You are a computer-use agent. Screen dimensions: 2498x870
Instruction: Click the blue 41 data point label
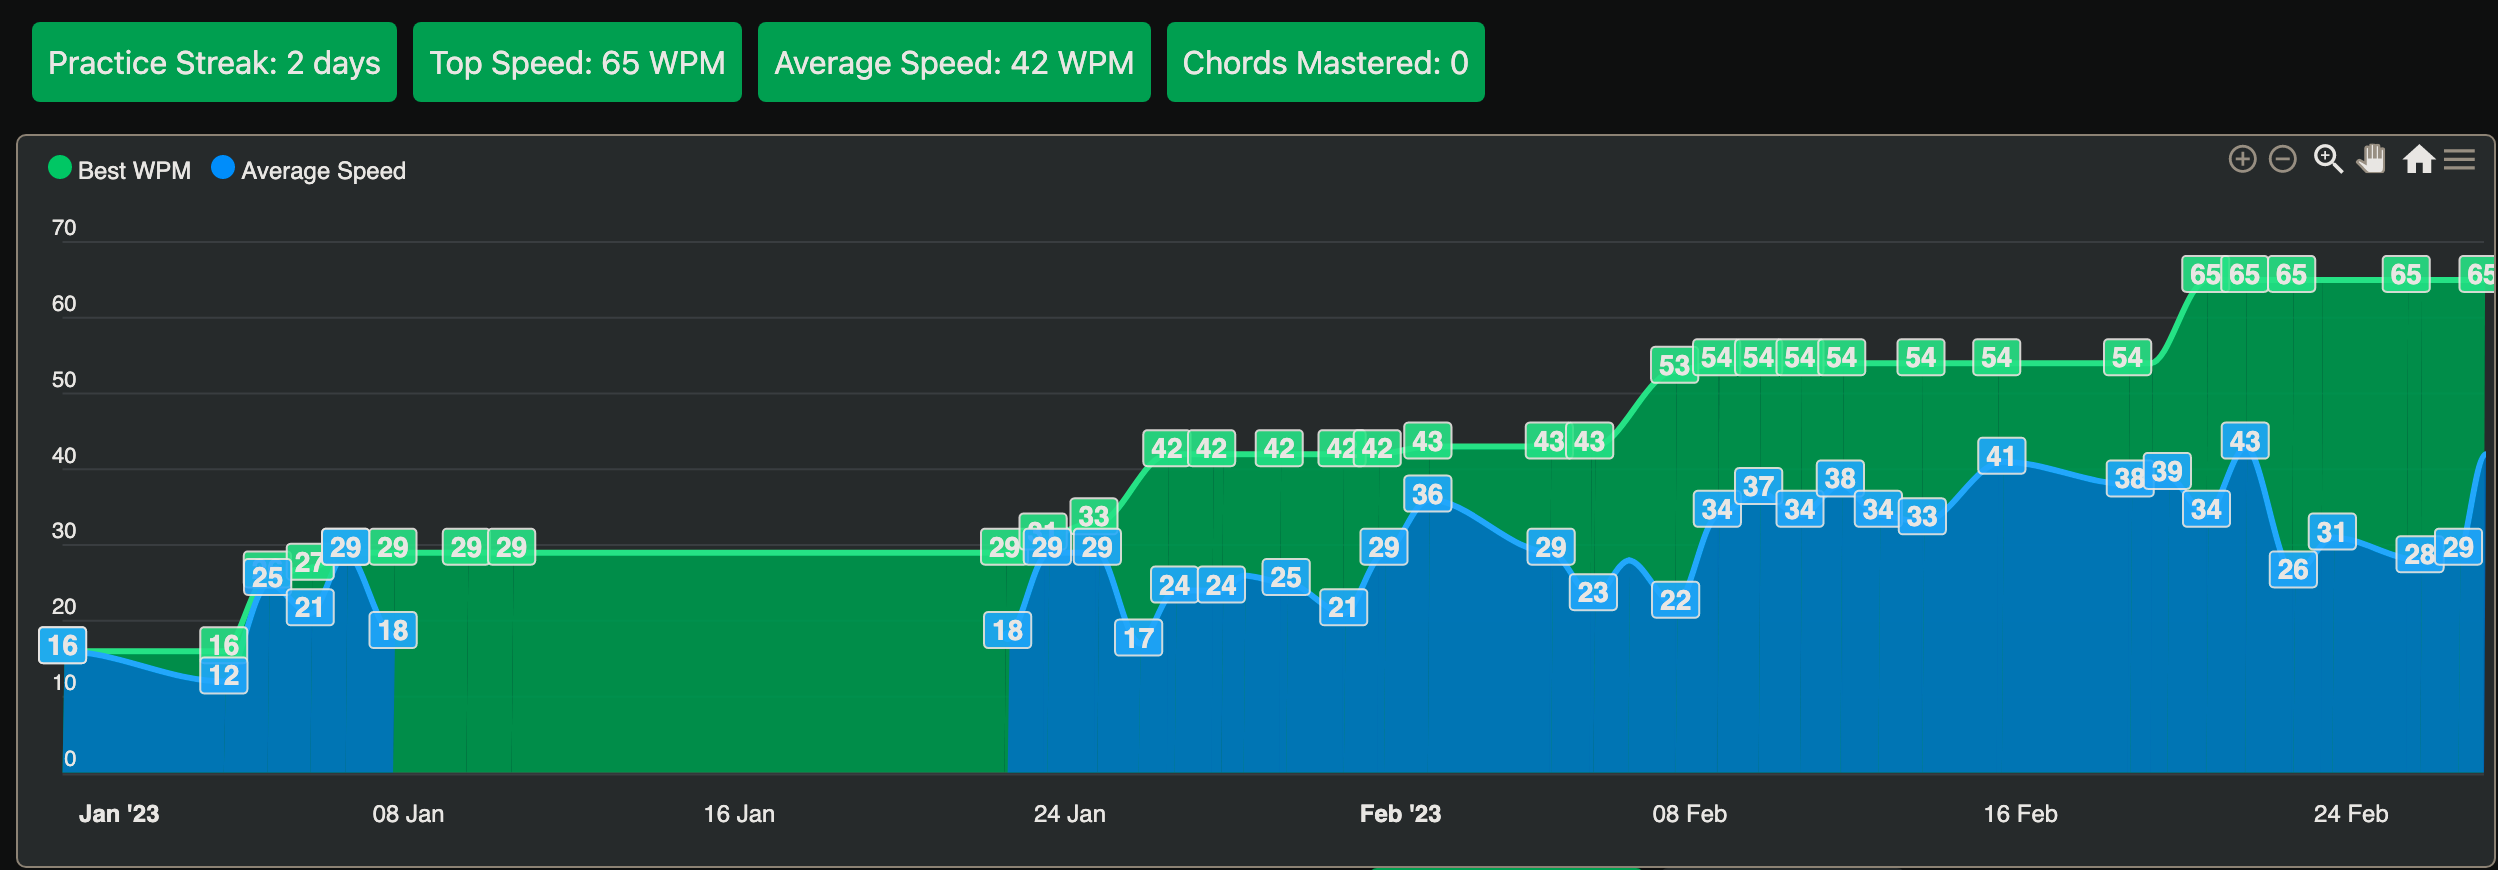tap(2001, 457)
